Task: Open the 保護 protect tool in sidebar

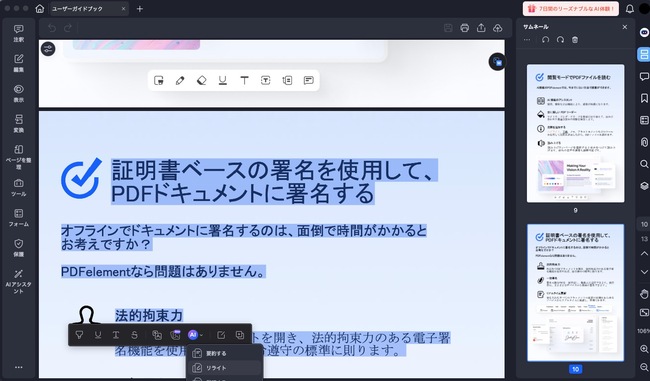Action: pyautogui.click(x=19, y=248)
